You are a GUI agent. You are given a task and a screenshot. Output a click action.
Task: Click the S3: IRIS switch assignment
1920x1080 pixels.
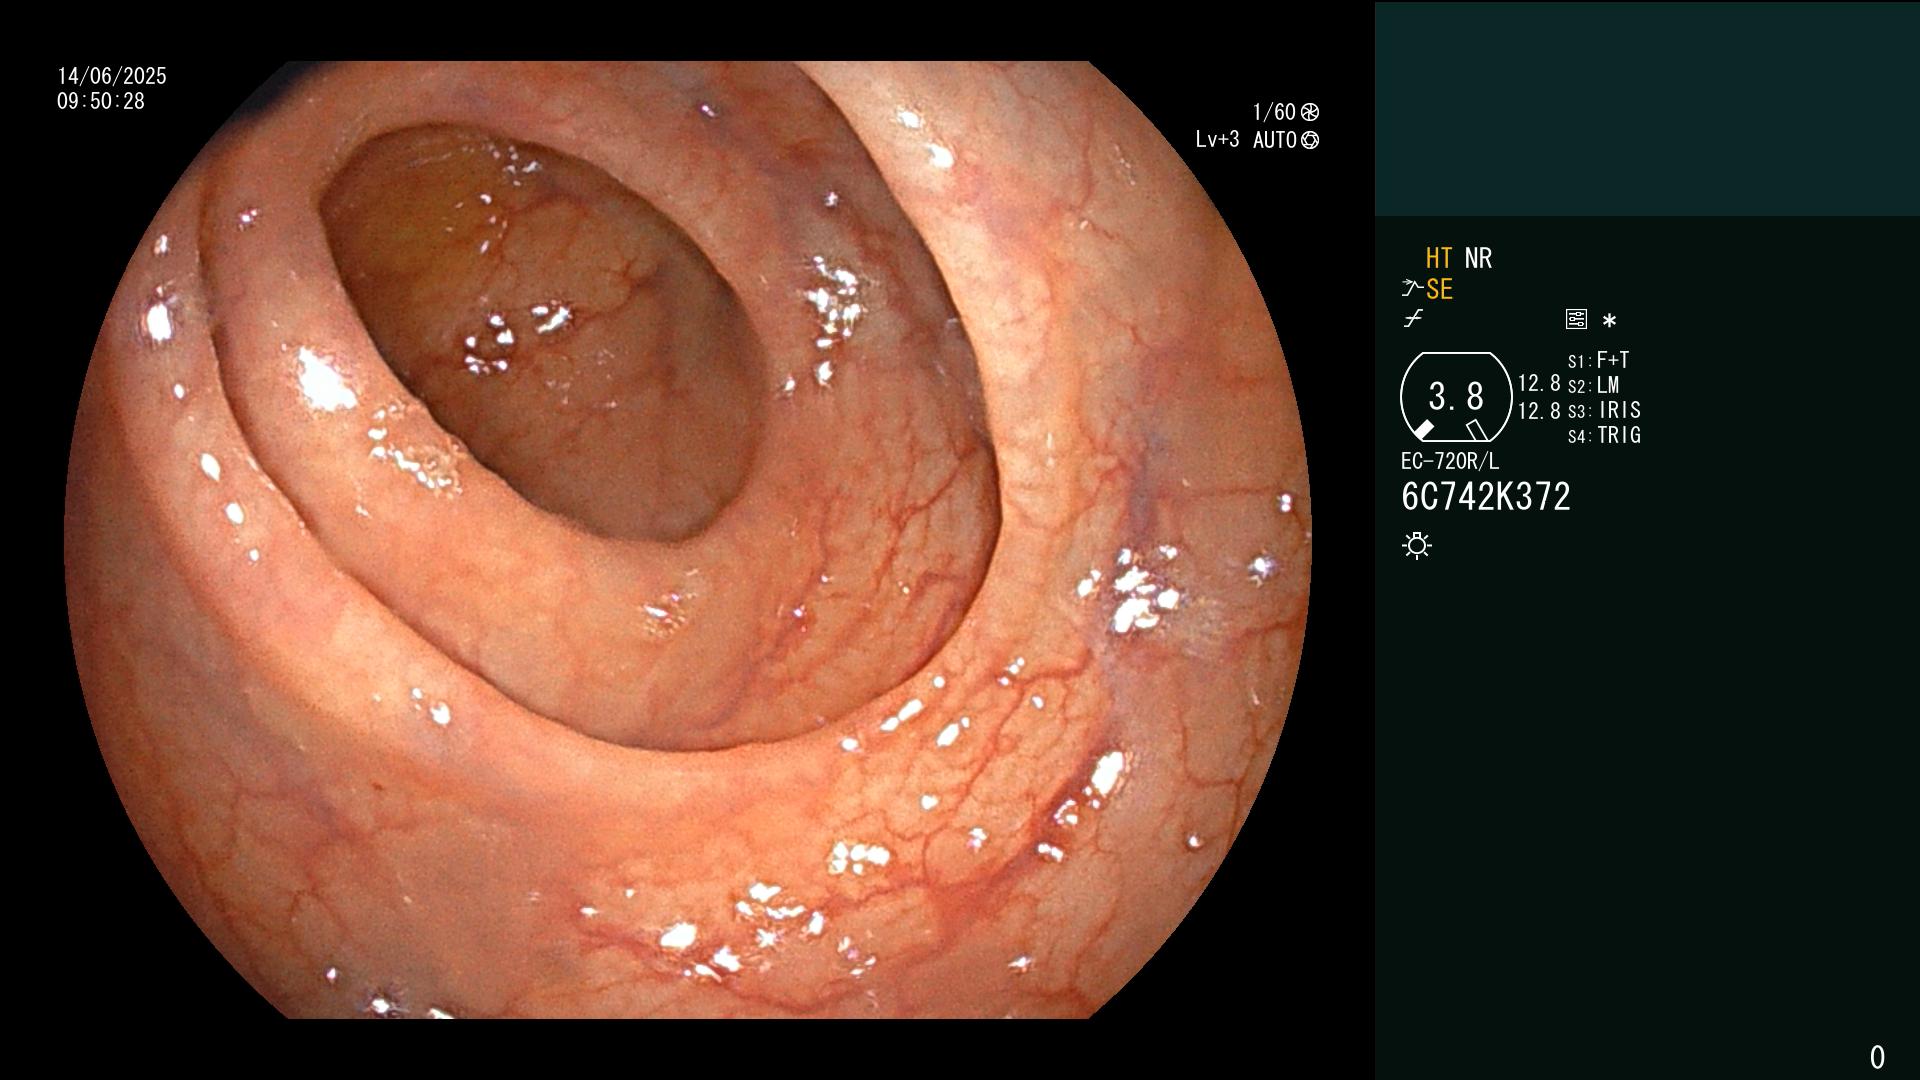tap(1604, 411)
